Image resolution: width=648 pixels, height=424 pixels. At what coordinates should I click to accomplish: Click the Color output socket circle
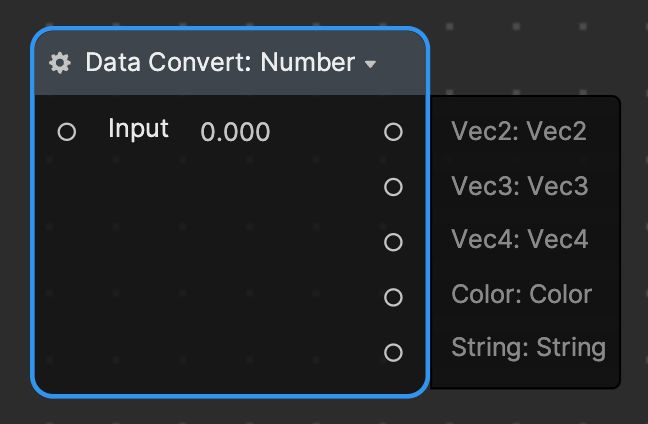(393, 297)
